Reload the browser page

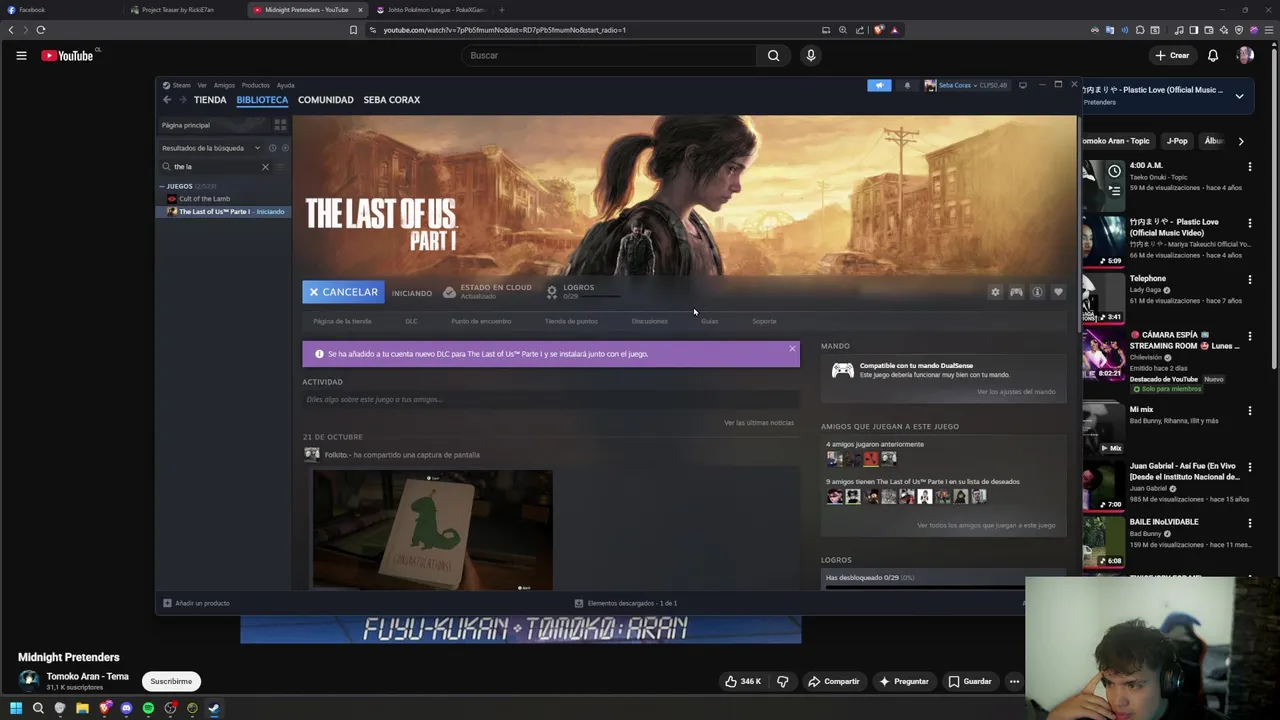click(41, 30)
